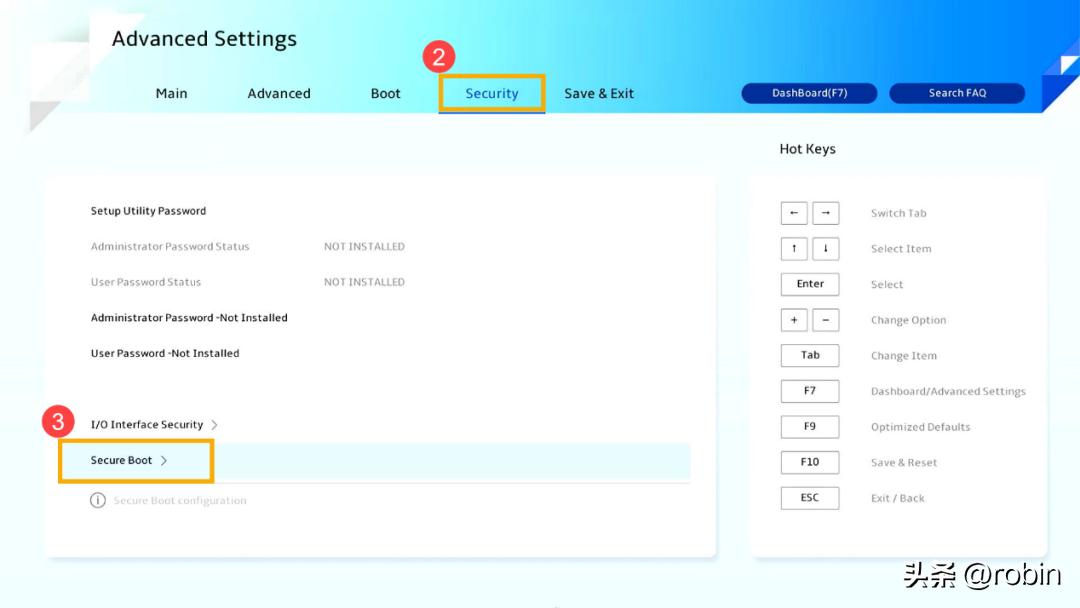Switch to the Security tab
The width and height of the screenshot is (1080, 608).
491,93
